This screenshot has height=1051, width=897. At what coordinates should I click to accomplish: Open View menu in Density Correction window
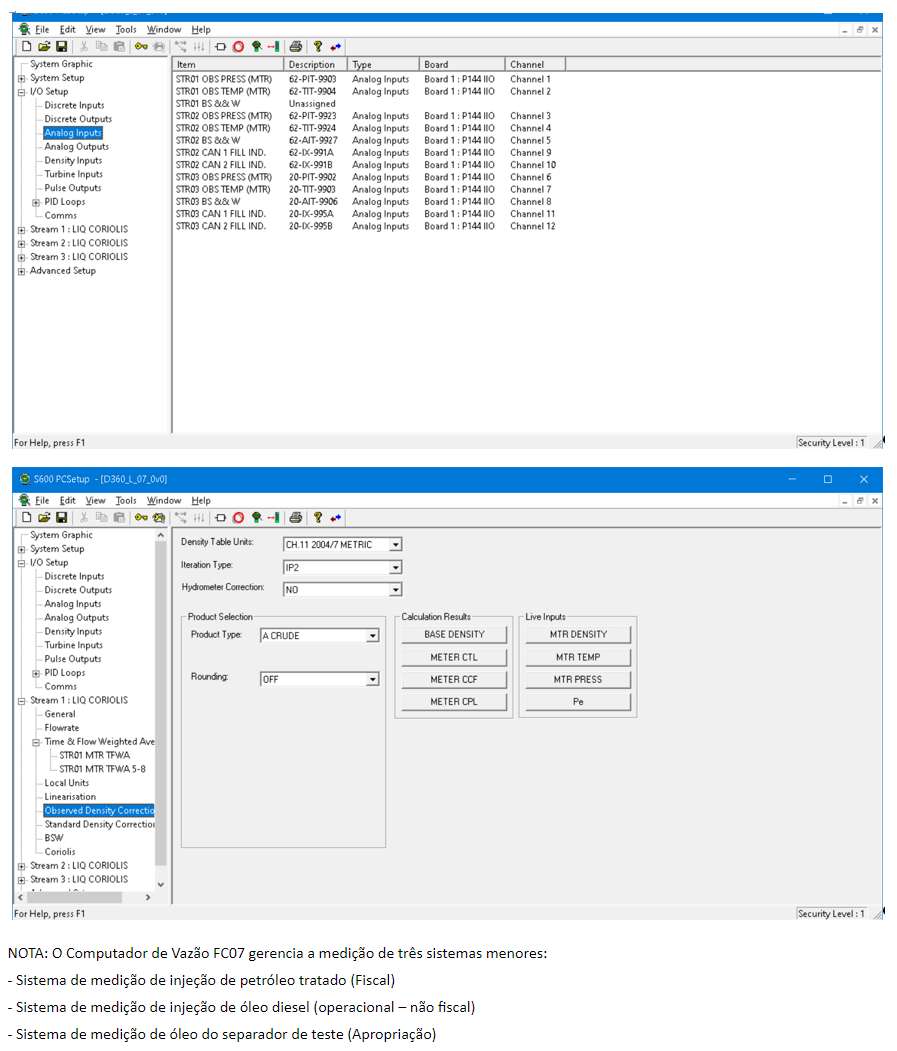[x=95, y=501]
